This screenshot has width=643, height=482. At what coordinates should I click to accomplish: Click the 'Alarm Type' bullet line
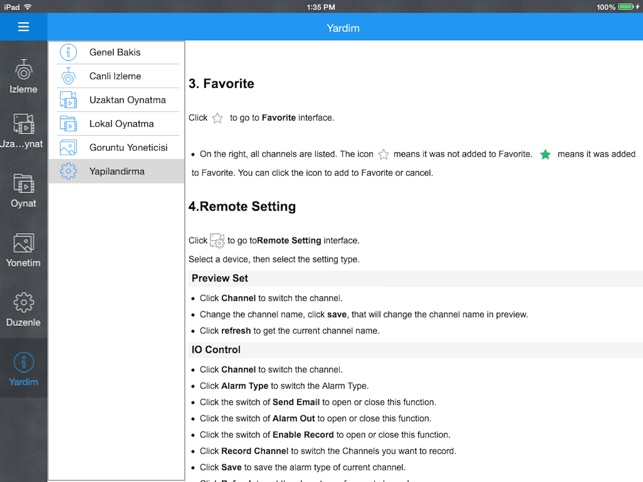pos(284,386)
